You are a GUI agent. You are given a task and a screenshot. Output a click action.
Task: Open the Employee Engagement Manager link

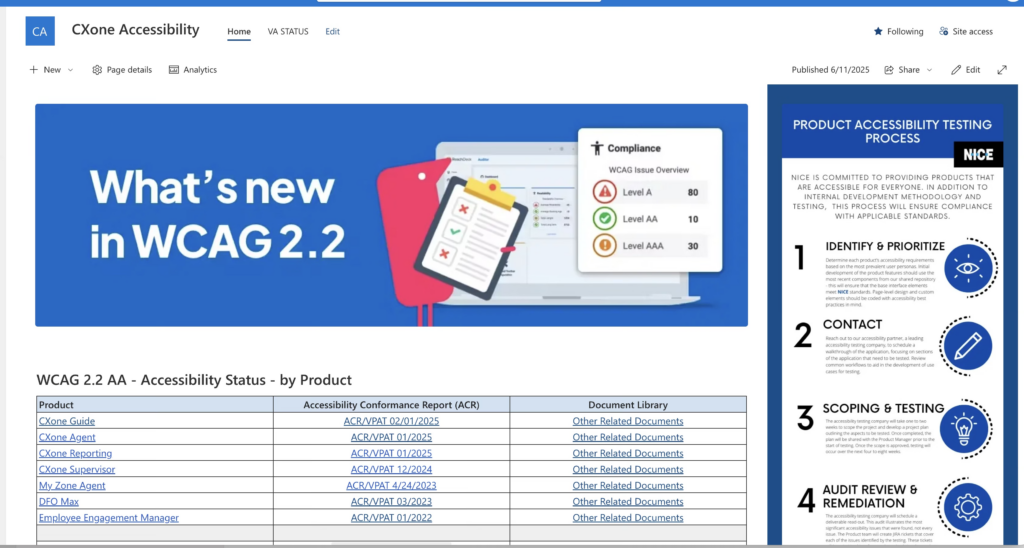[109, 518]
